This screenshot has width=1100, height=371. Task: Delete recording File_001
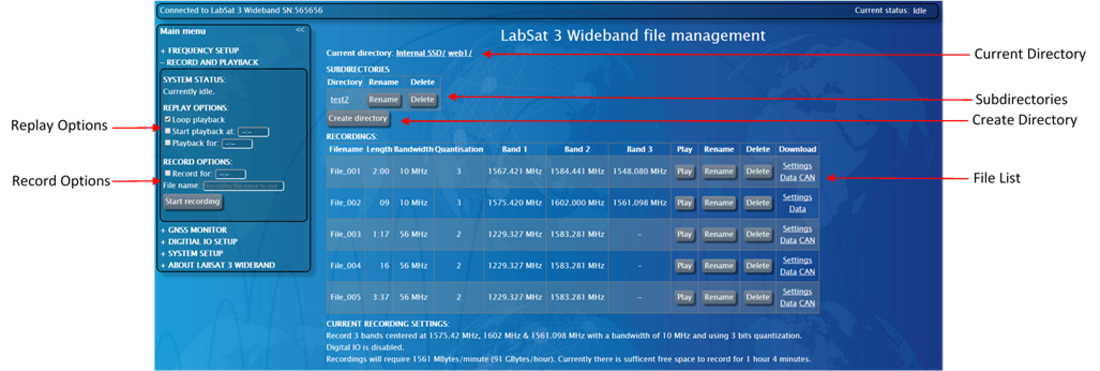tap(758, 171)
